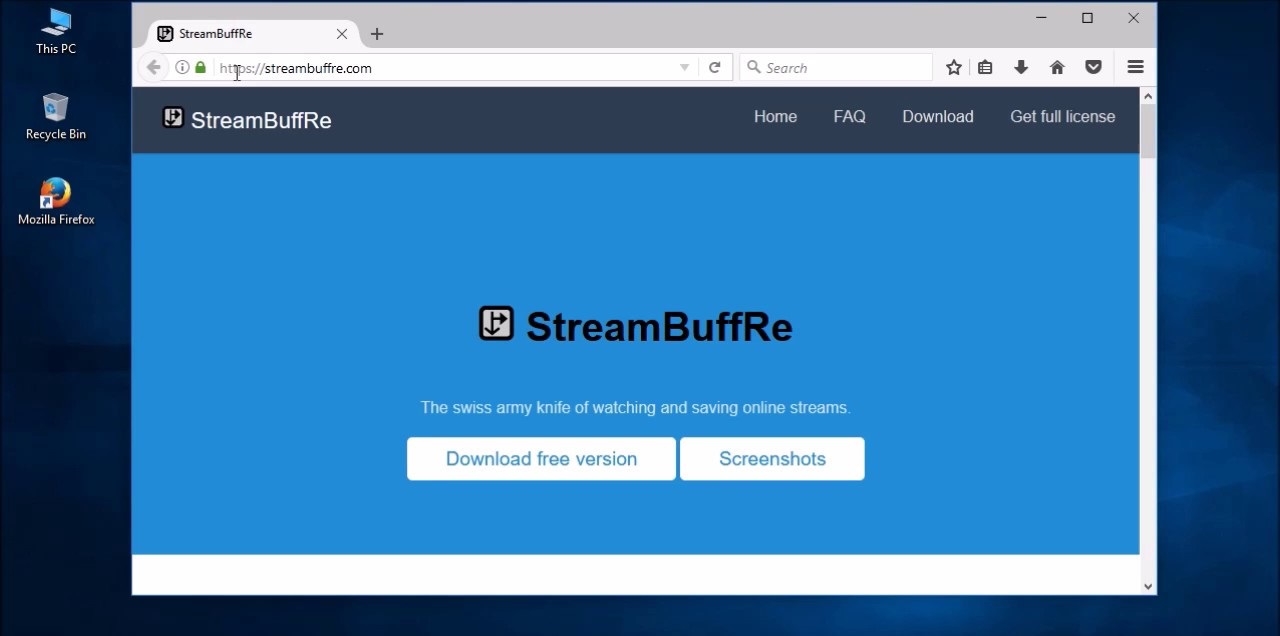
Task: Open This PC desktop icon
Action: (55, 31)
